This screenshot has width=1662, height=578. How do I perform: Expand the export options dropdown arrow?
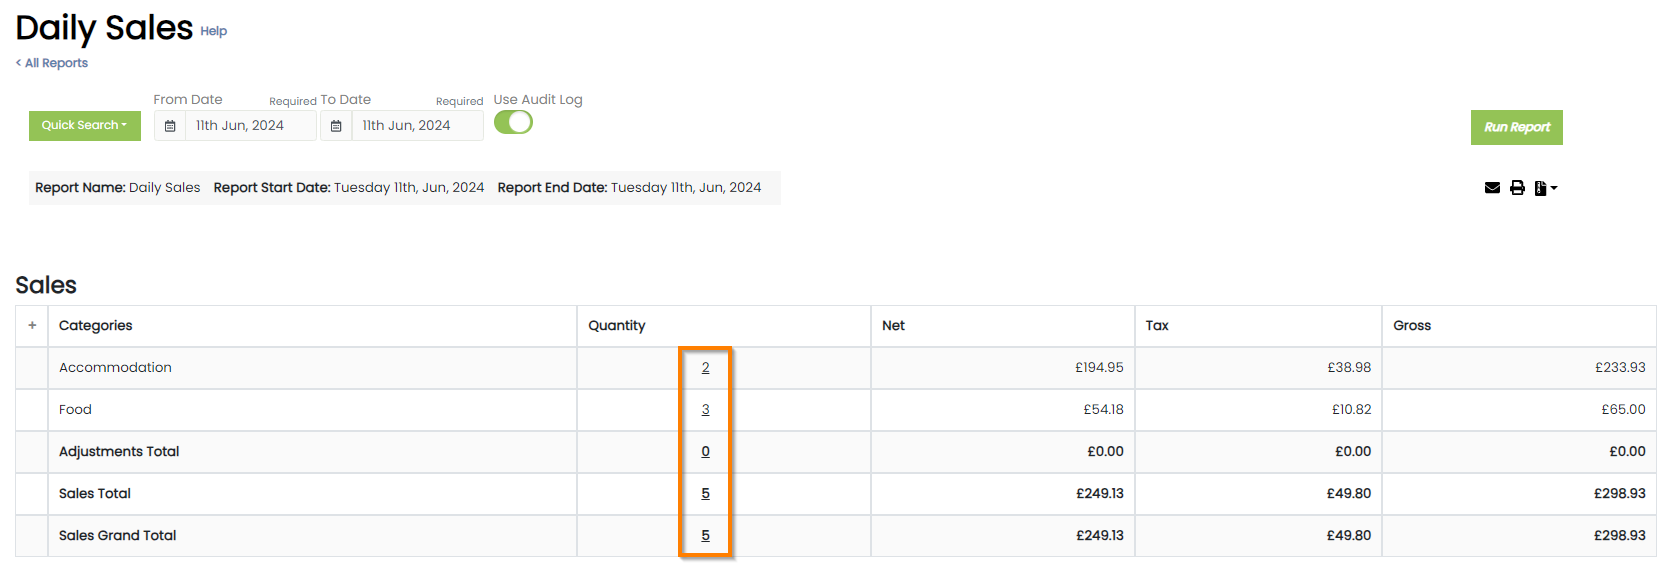(1554, 188)
